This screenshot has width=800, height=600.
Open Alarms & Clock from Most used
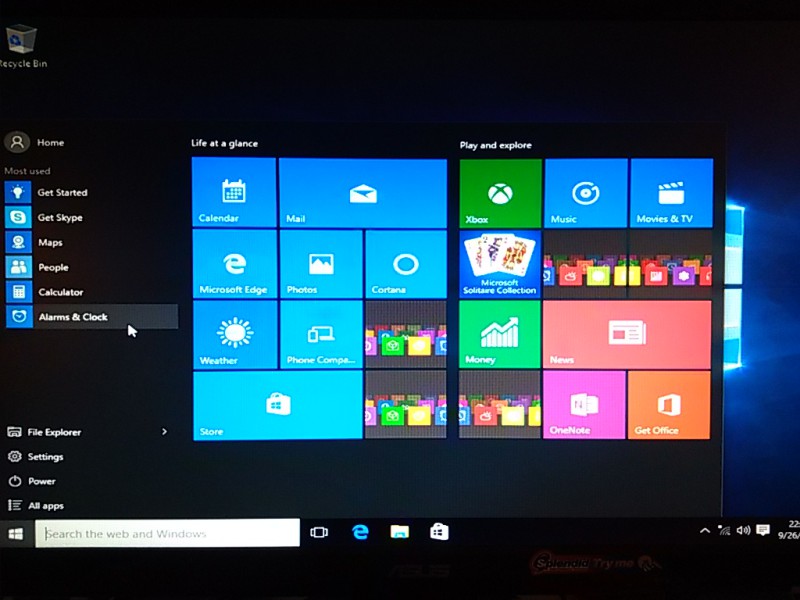click(91, 317)
